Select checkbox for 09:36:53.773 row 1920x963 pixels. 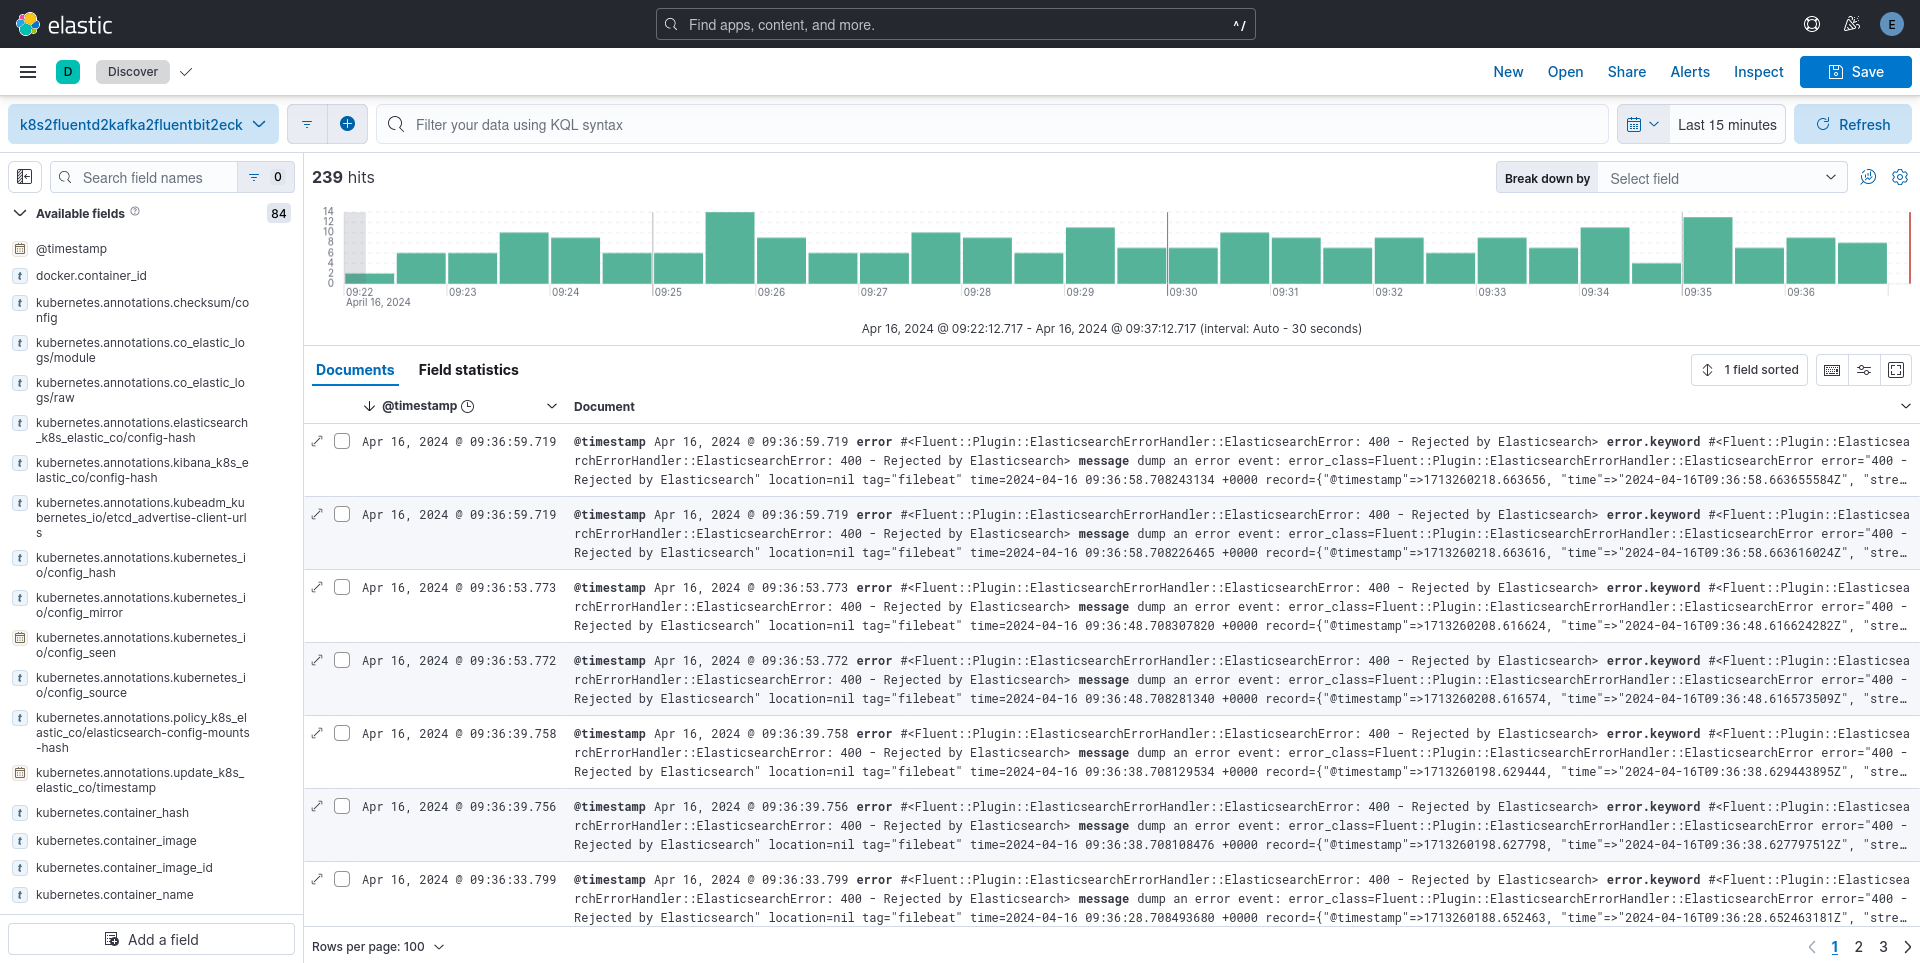tap(342, 587)
